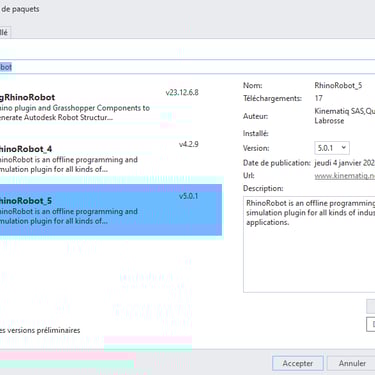Click the package search field

click(187, 67)
